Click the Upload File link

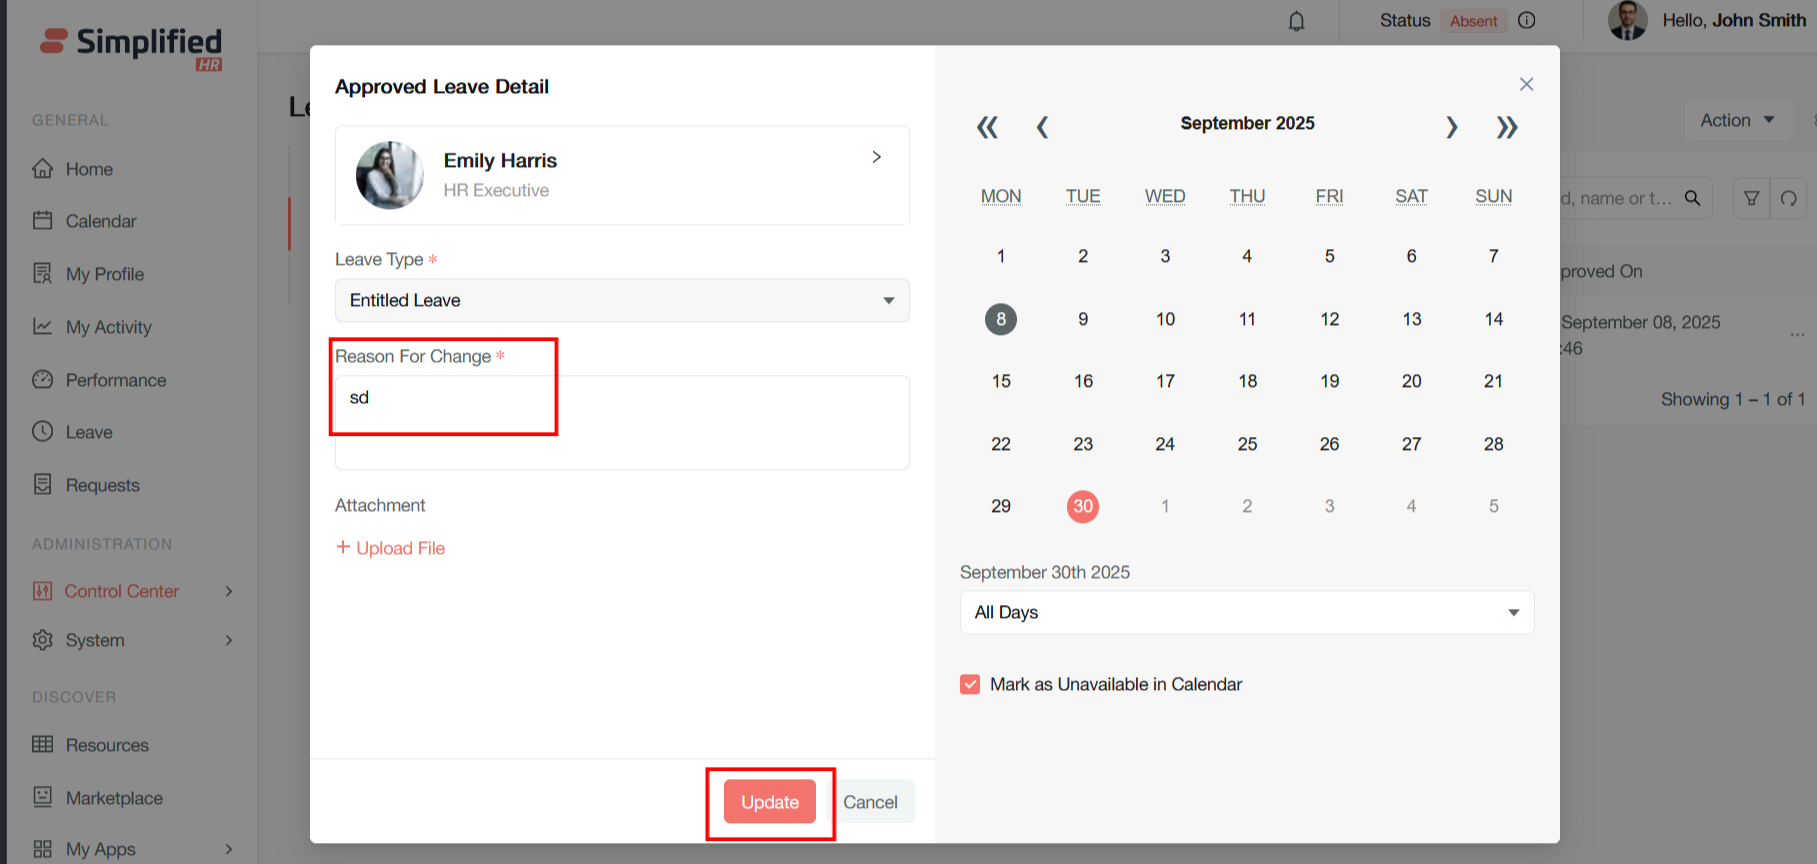(391, 548)
